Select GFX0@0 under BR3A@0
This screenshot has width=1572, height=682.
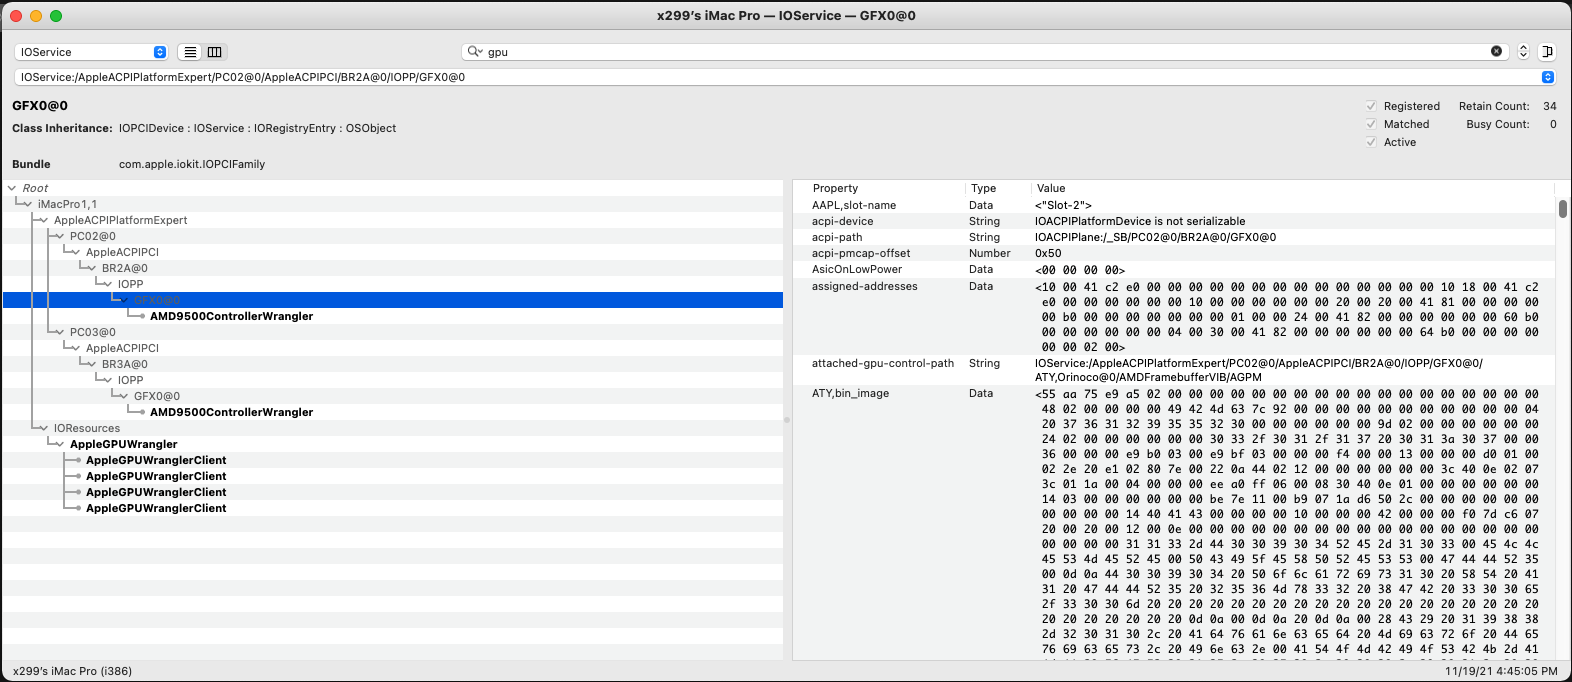tap(157, 396)
